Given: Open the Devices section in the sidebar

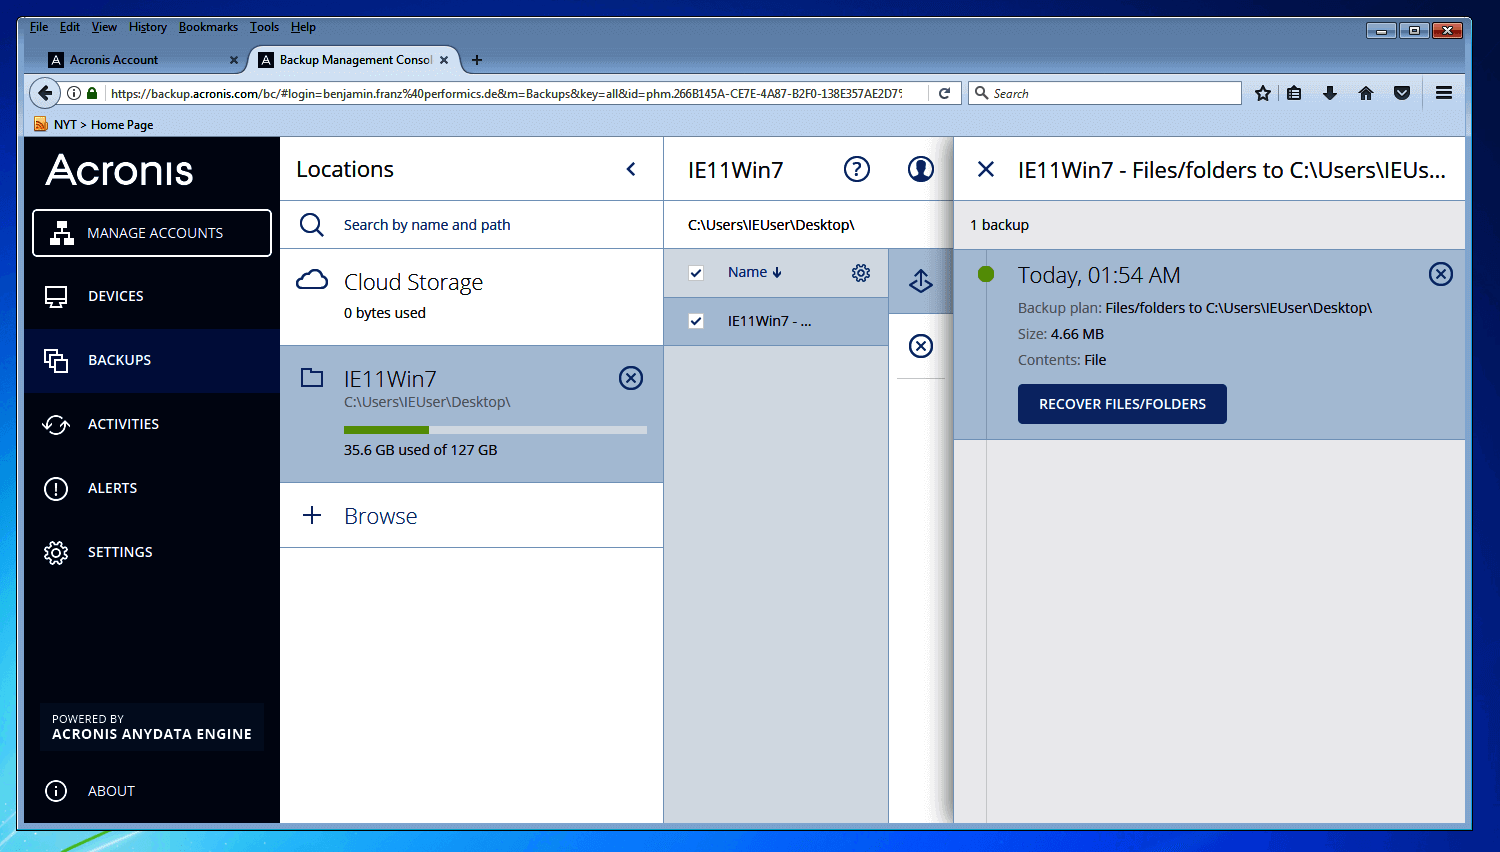Looking at the screenshot, I should coord(116,296).
